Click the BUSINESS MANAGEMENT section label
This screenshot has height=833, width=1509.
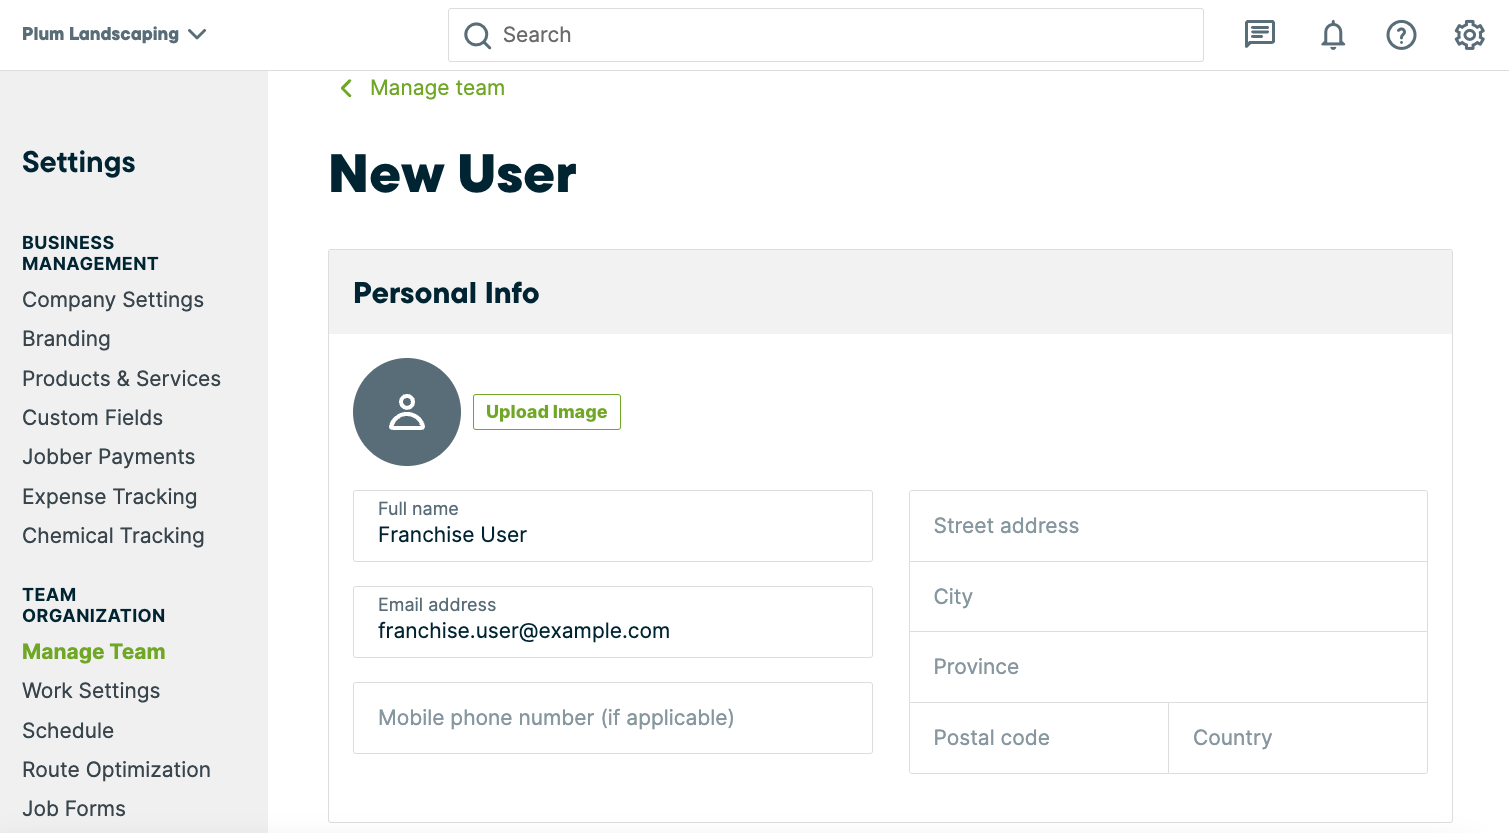point(90,253)
